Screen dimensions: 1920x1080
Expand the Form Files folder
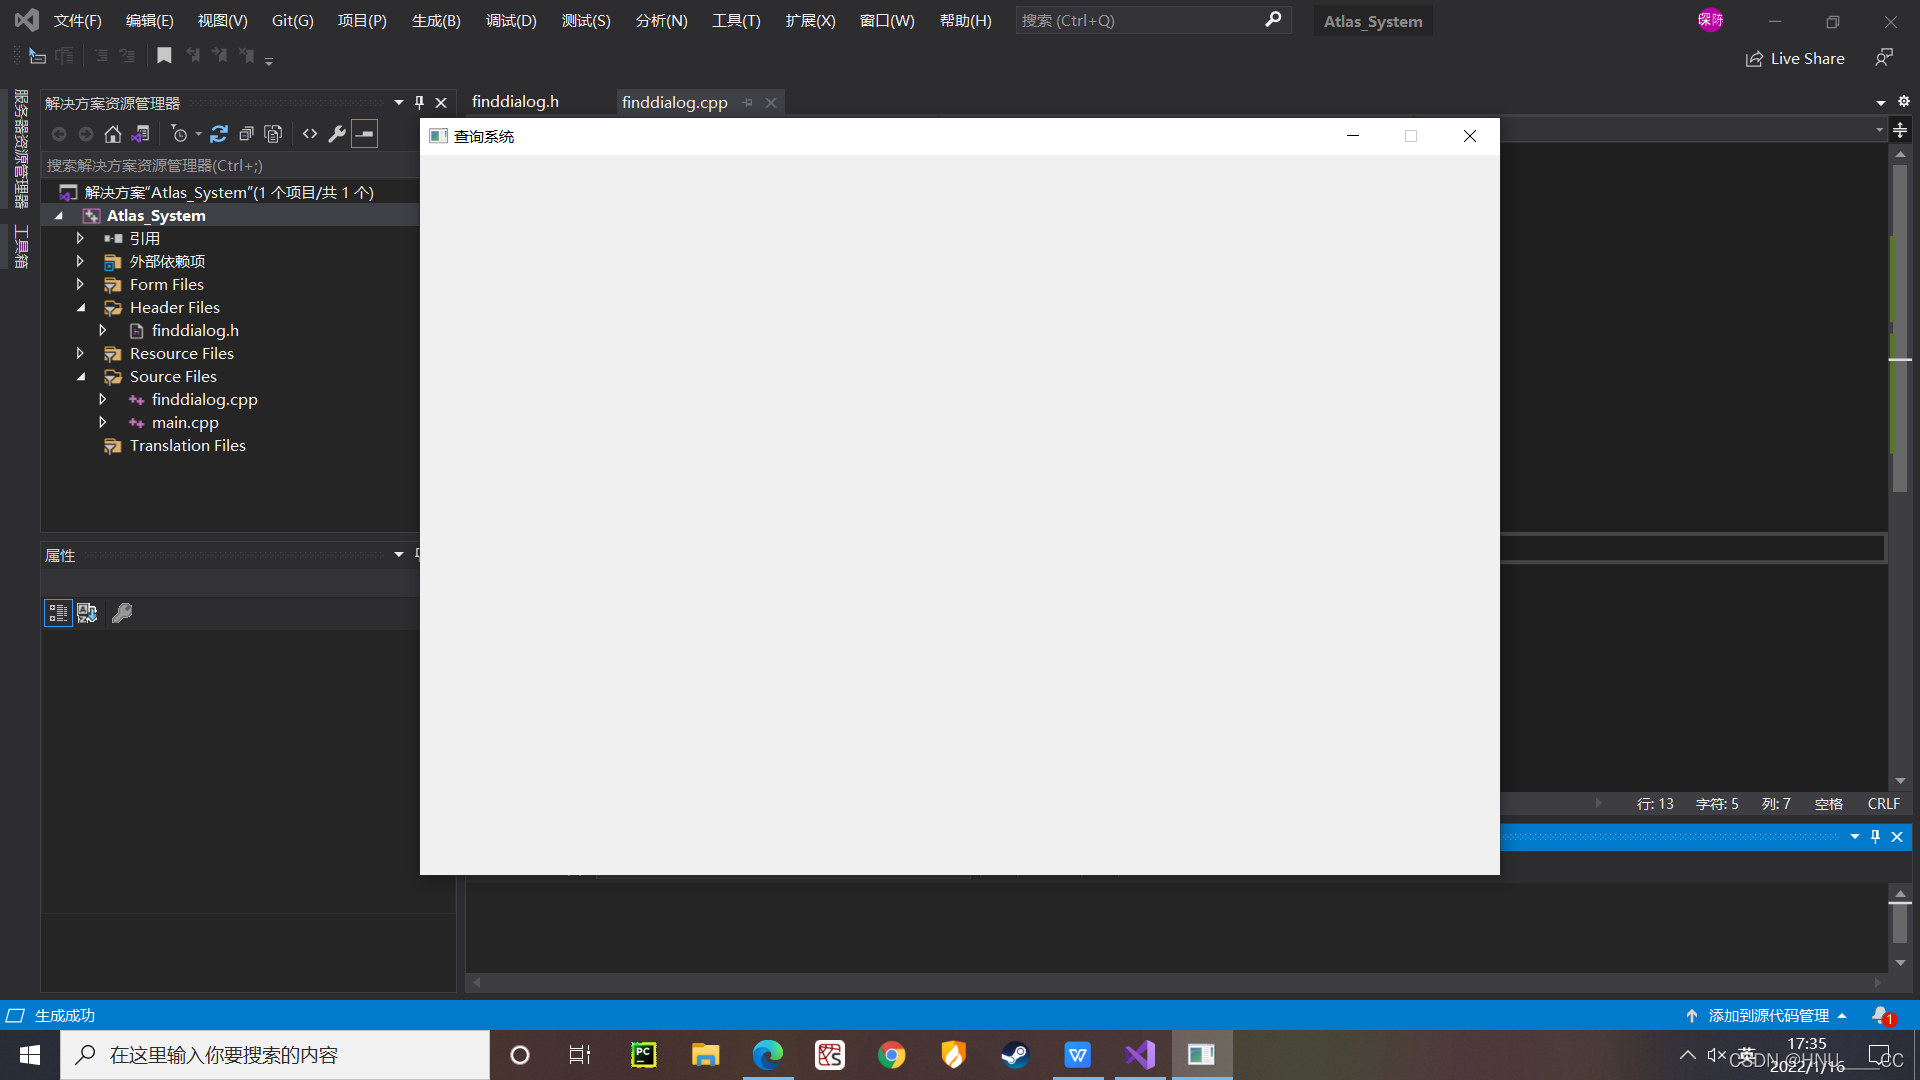tap(80, 285)
